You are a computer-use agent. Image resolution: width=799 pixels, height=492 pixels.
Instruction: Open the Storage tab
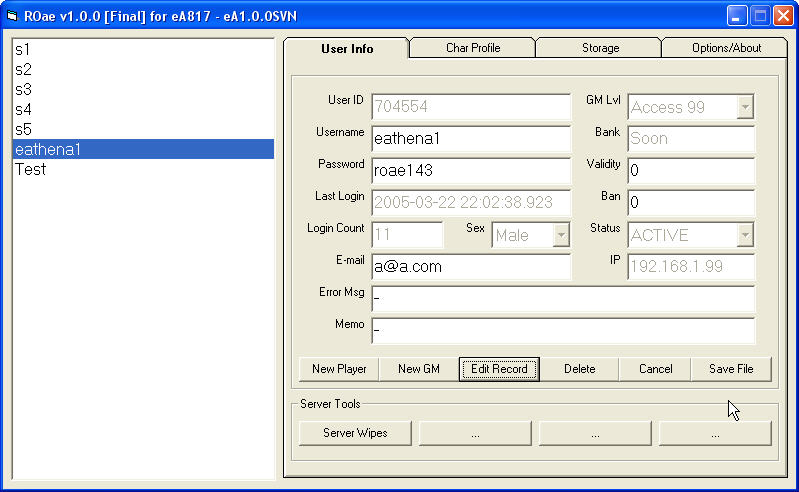point(599,48)
